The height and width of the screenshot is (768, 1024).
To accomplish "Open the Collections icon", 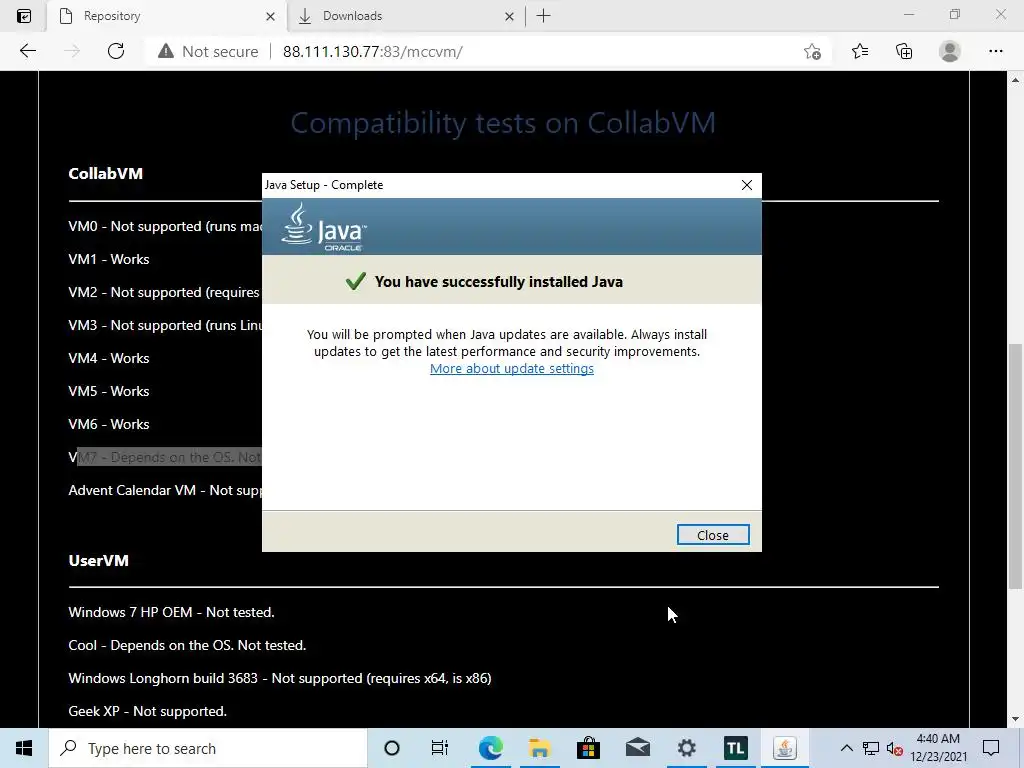I will [904, 51].
